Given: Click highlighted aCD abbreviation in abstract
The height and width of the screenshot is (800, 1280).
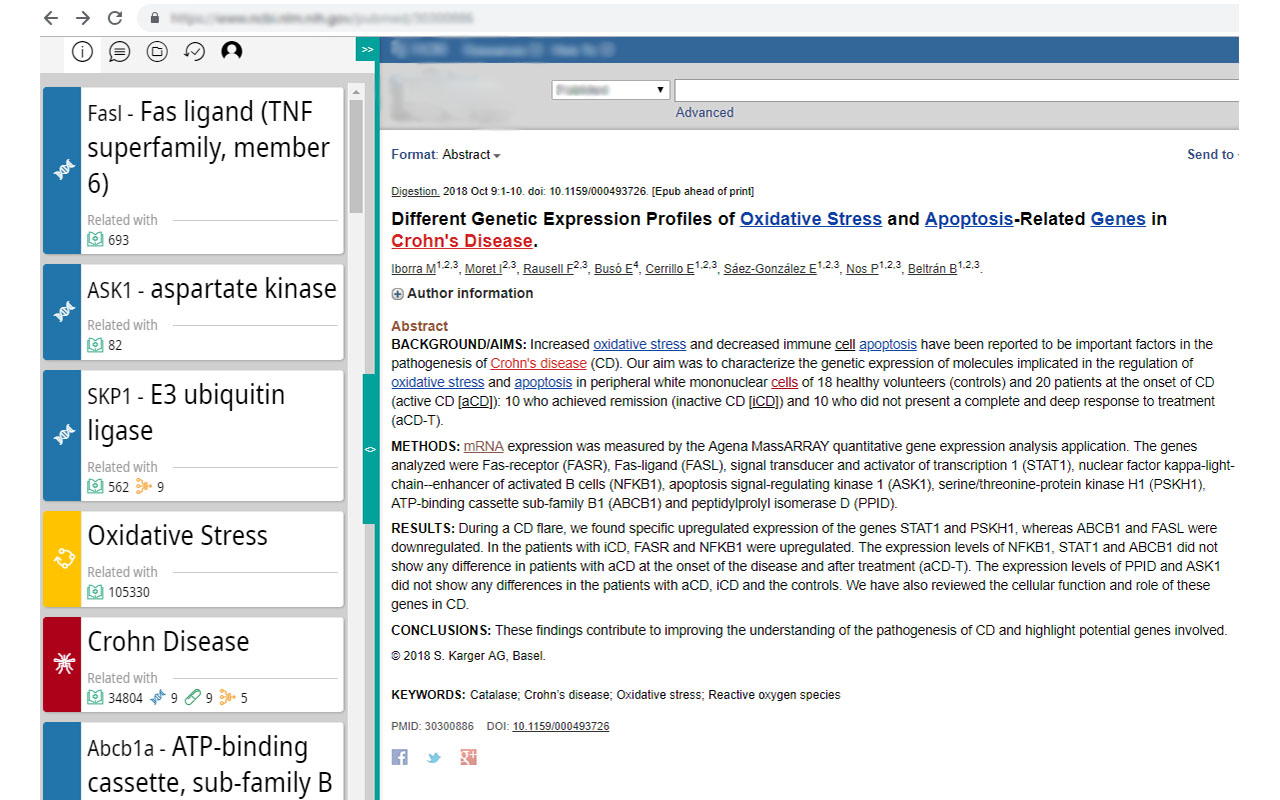Looking at the screenshot, I should coord(475,401).
